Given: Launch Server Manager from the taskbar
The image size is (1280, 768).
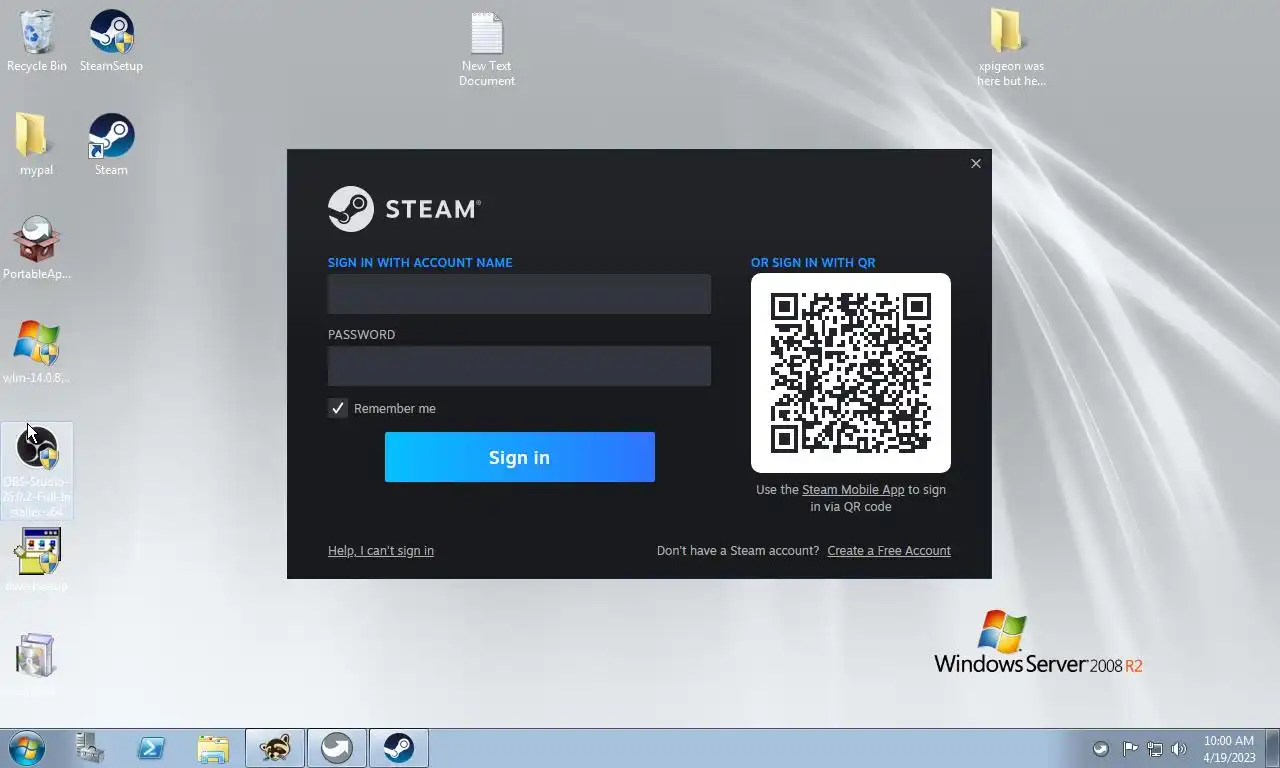Looking at the screenshot, I should click(89, 748).
